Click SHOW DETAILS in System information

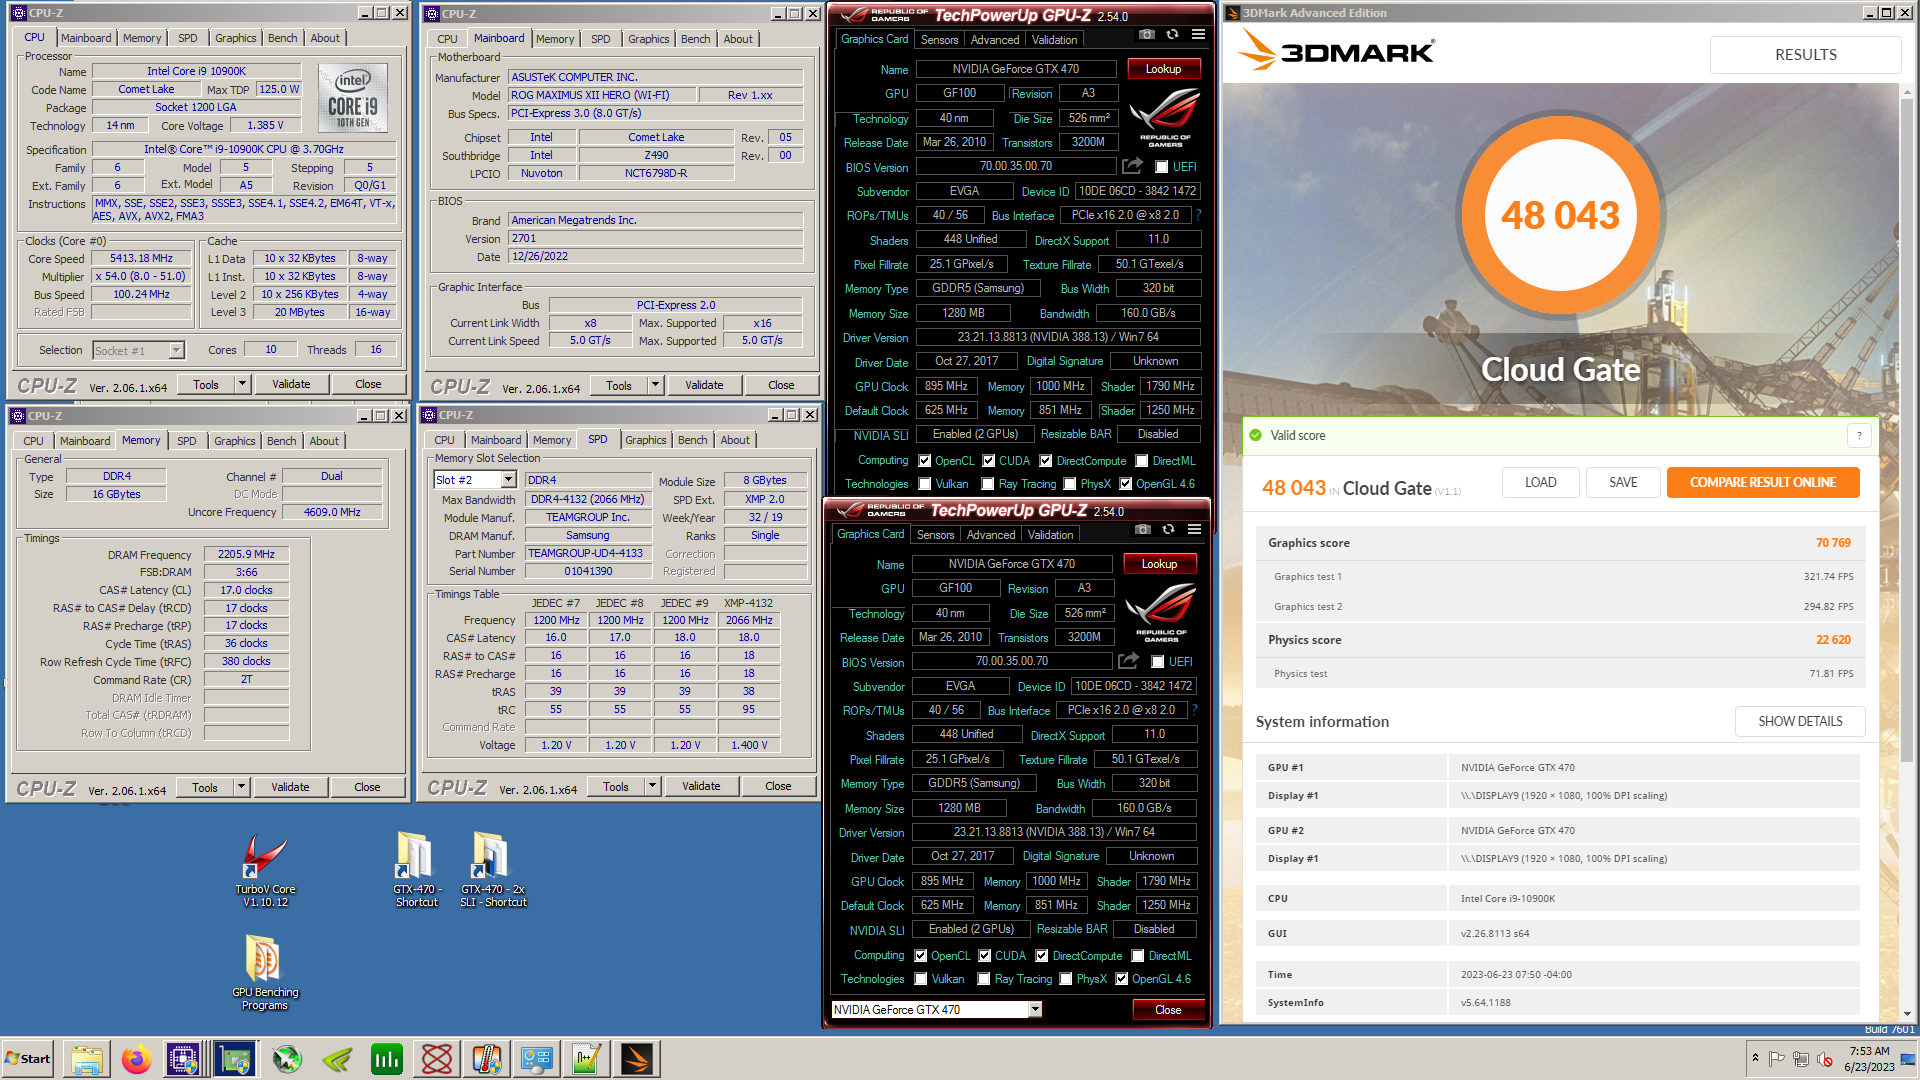pyautogui.click(x=1800, y=721)
